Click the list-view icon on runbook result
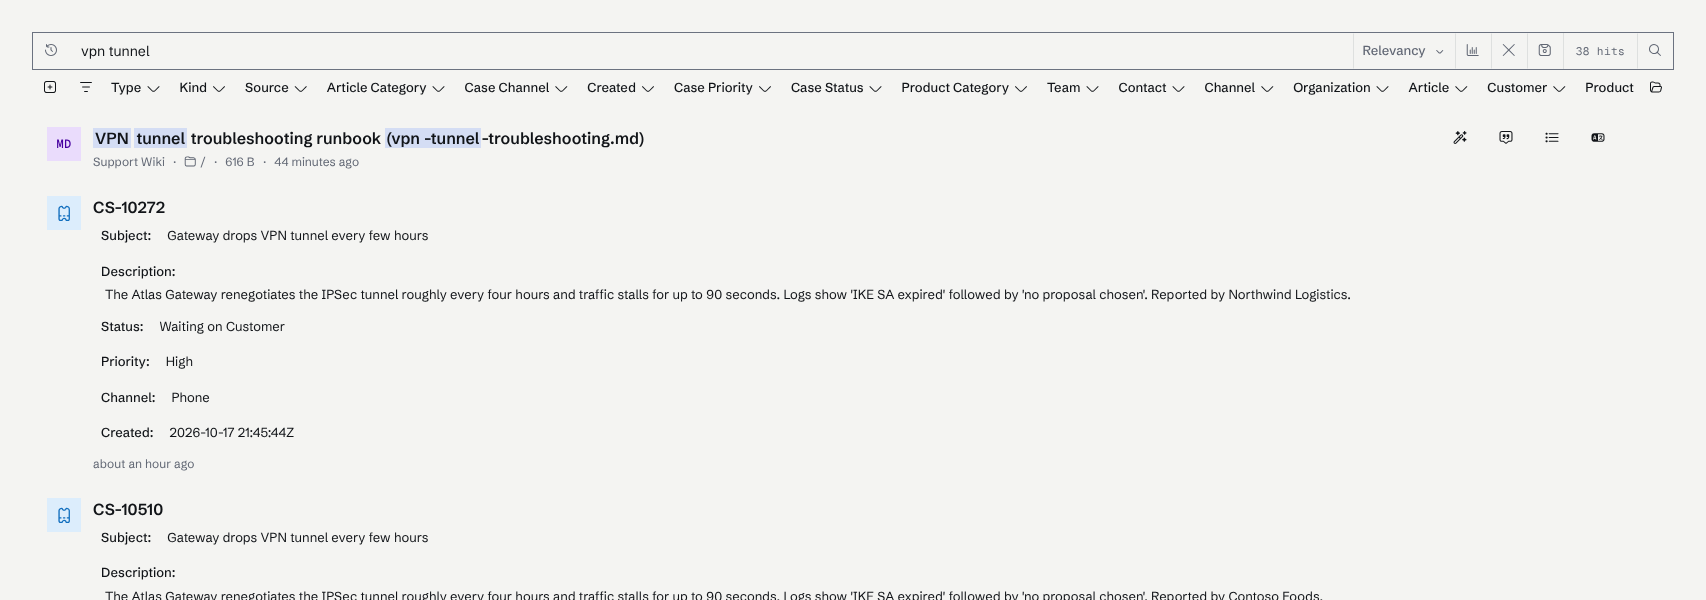This screenshot has width=1706, height=600. pos(1552,137)
